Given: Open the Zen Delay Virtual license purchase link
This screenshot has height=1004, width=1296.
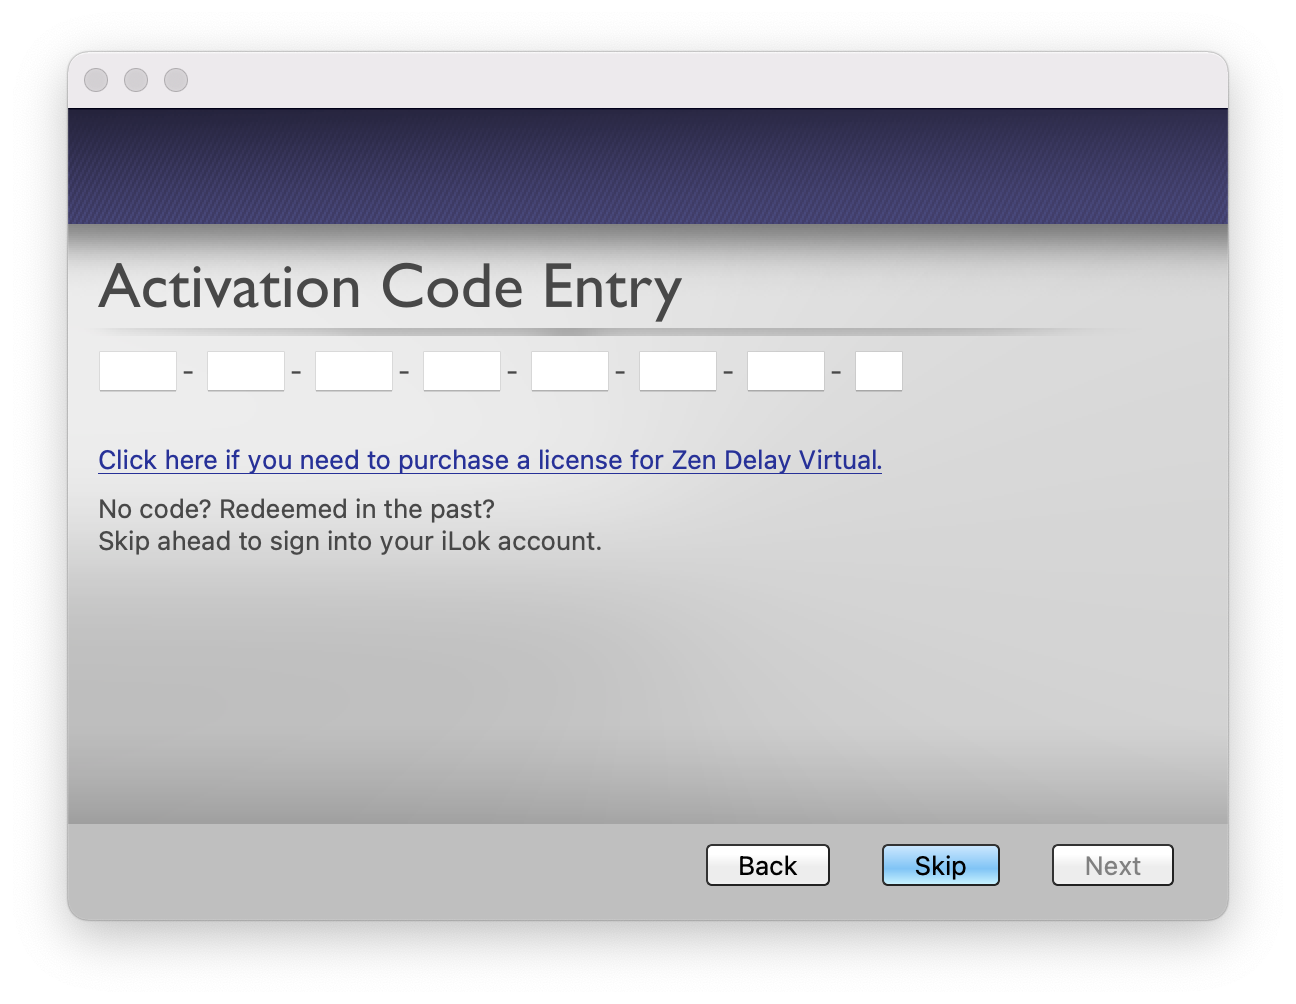Looking at the screenshot, I should (490, 460).
